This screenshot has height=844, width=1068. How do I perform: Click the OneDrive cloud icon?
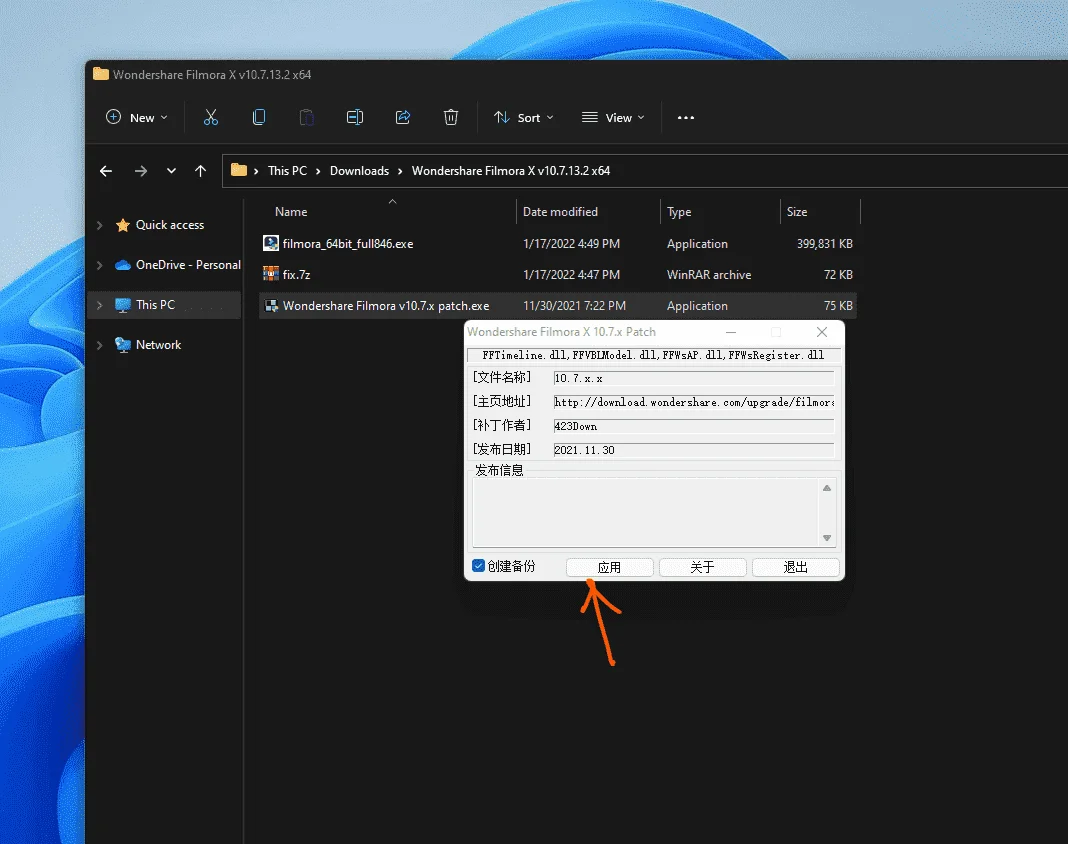(123, 265)
